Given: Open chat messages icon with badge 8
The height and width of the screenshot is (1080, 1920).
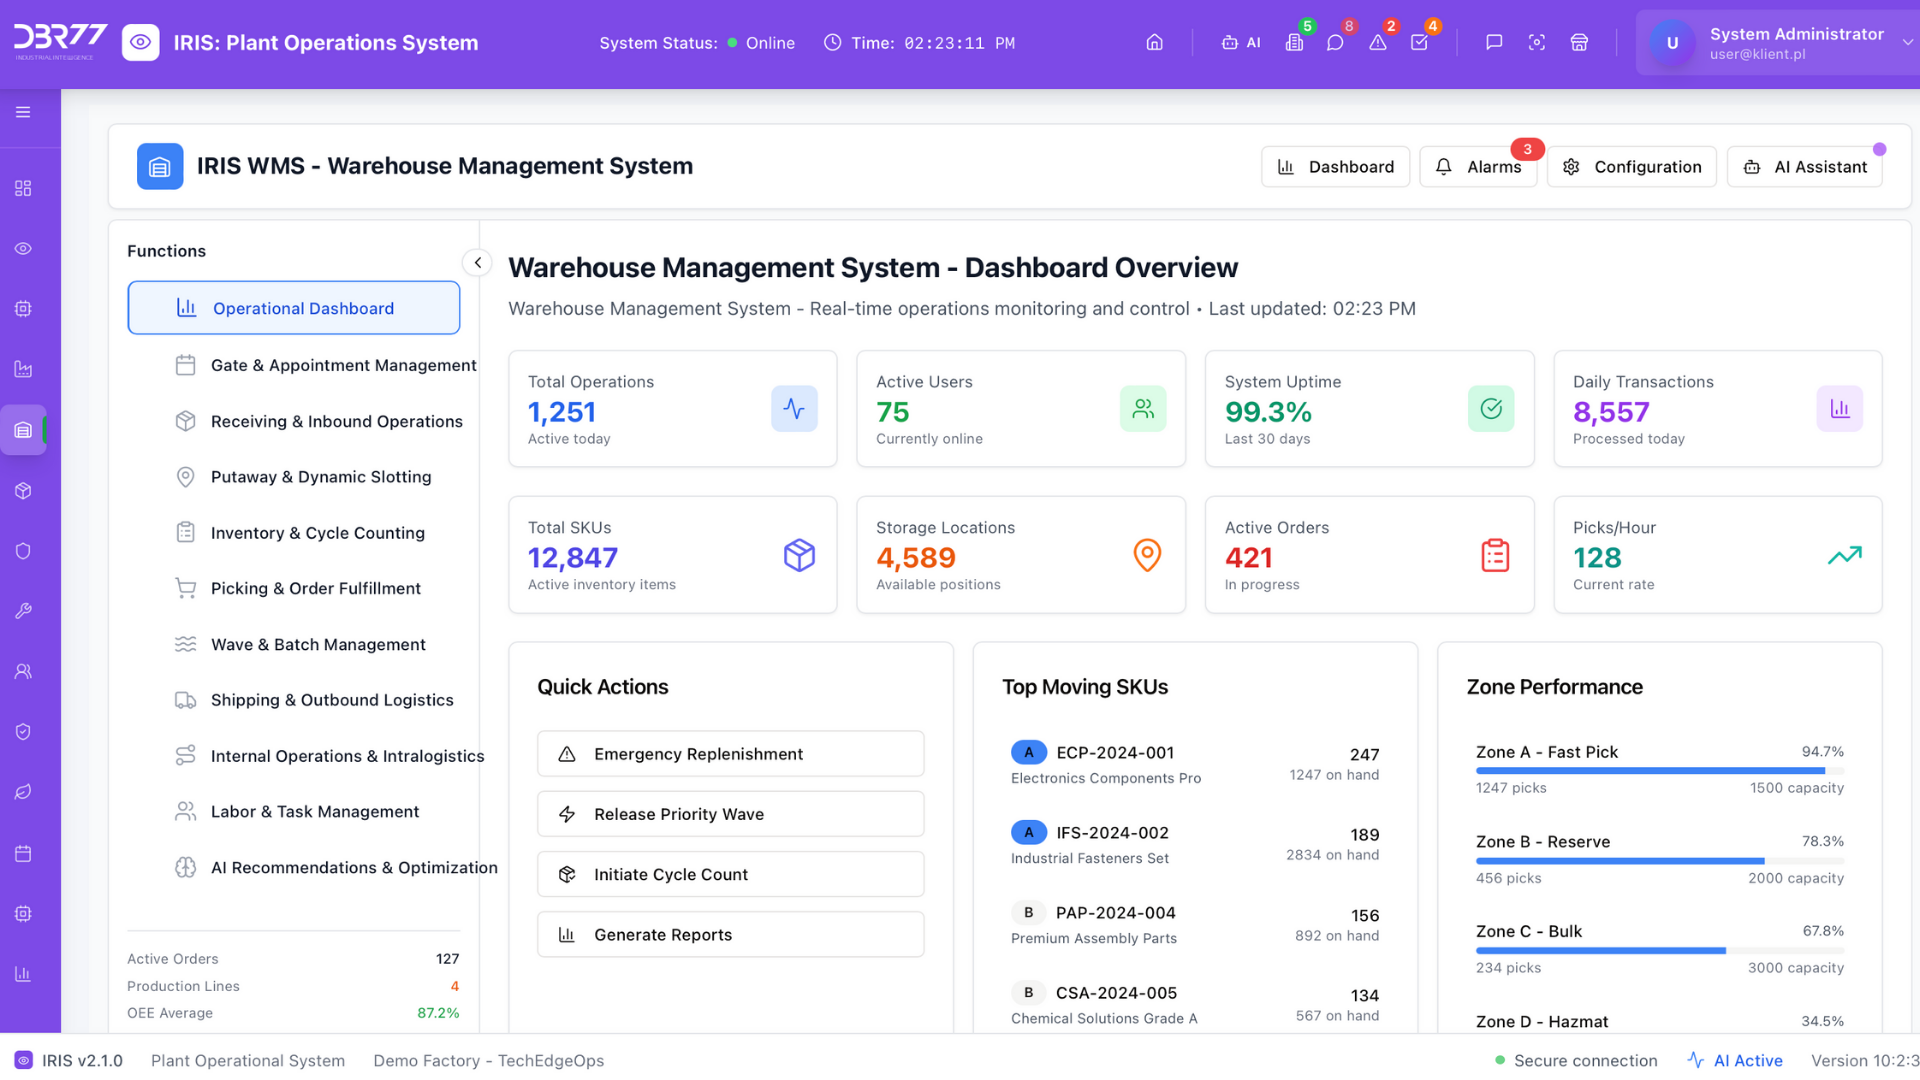Looking at the screenshot, I should [1335, 43].
